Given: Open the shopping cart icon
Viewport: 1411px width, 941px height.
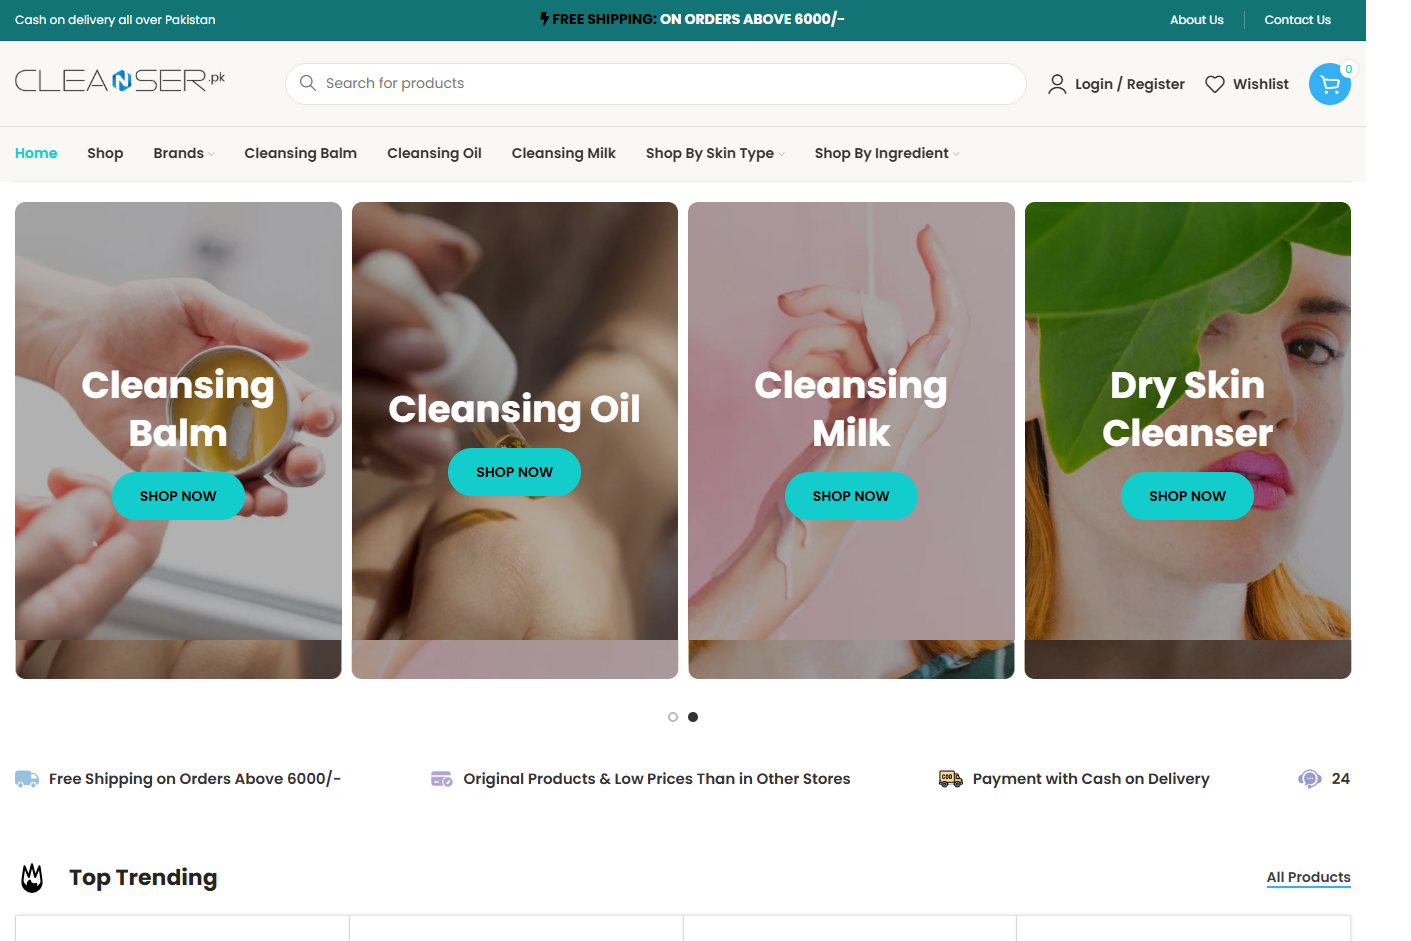Looking at the screenshot, I should (x=1329, y=84).
